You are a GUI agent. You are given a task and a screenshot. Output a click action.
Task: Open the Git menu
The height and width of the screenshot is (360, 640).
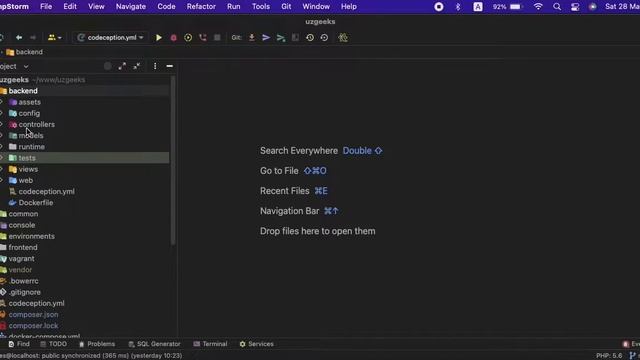pyautogui.click(x=286, y=7)
